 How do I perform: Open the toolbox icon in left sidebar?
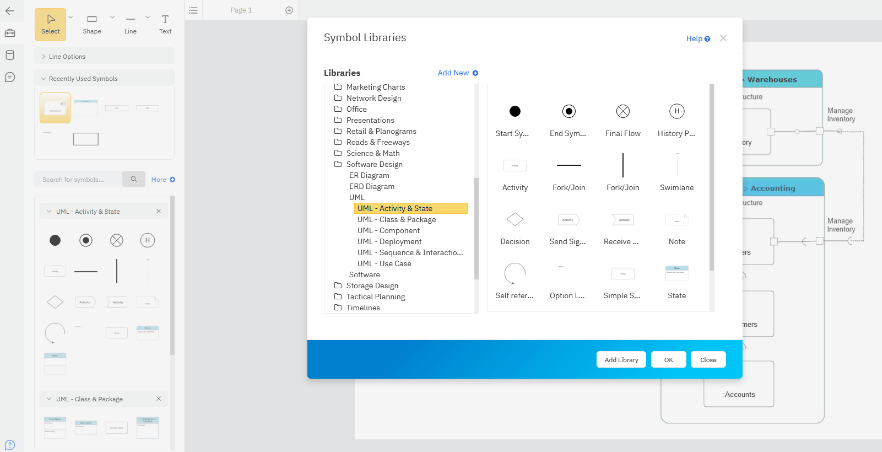tap(10, 33)
